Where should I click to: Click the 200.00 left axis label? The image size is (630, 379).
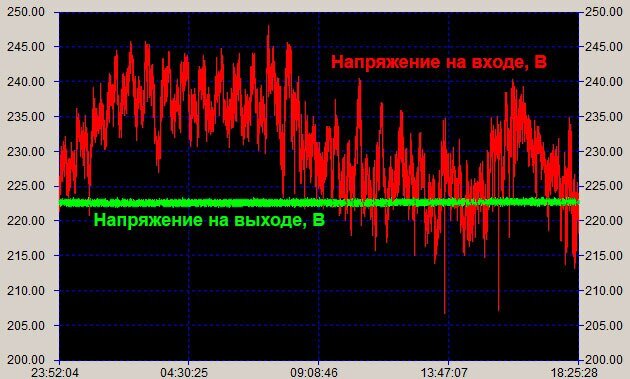pyautogui.click(x=26, y=360)
